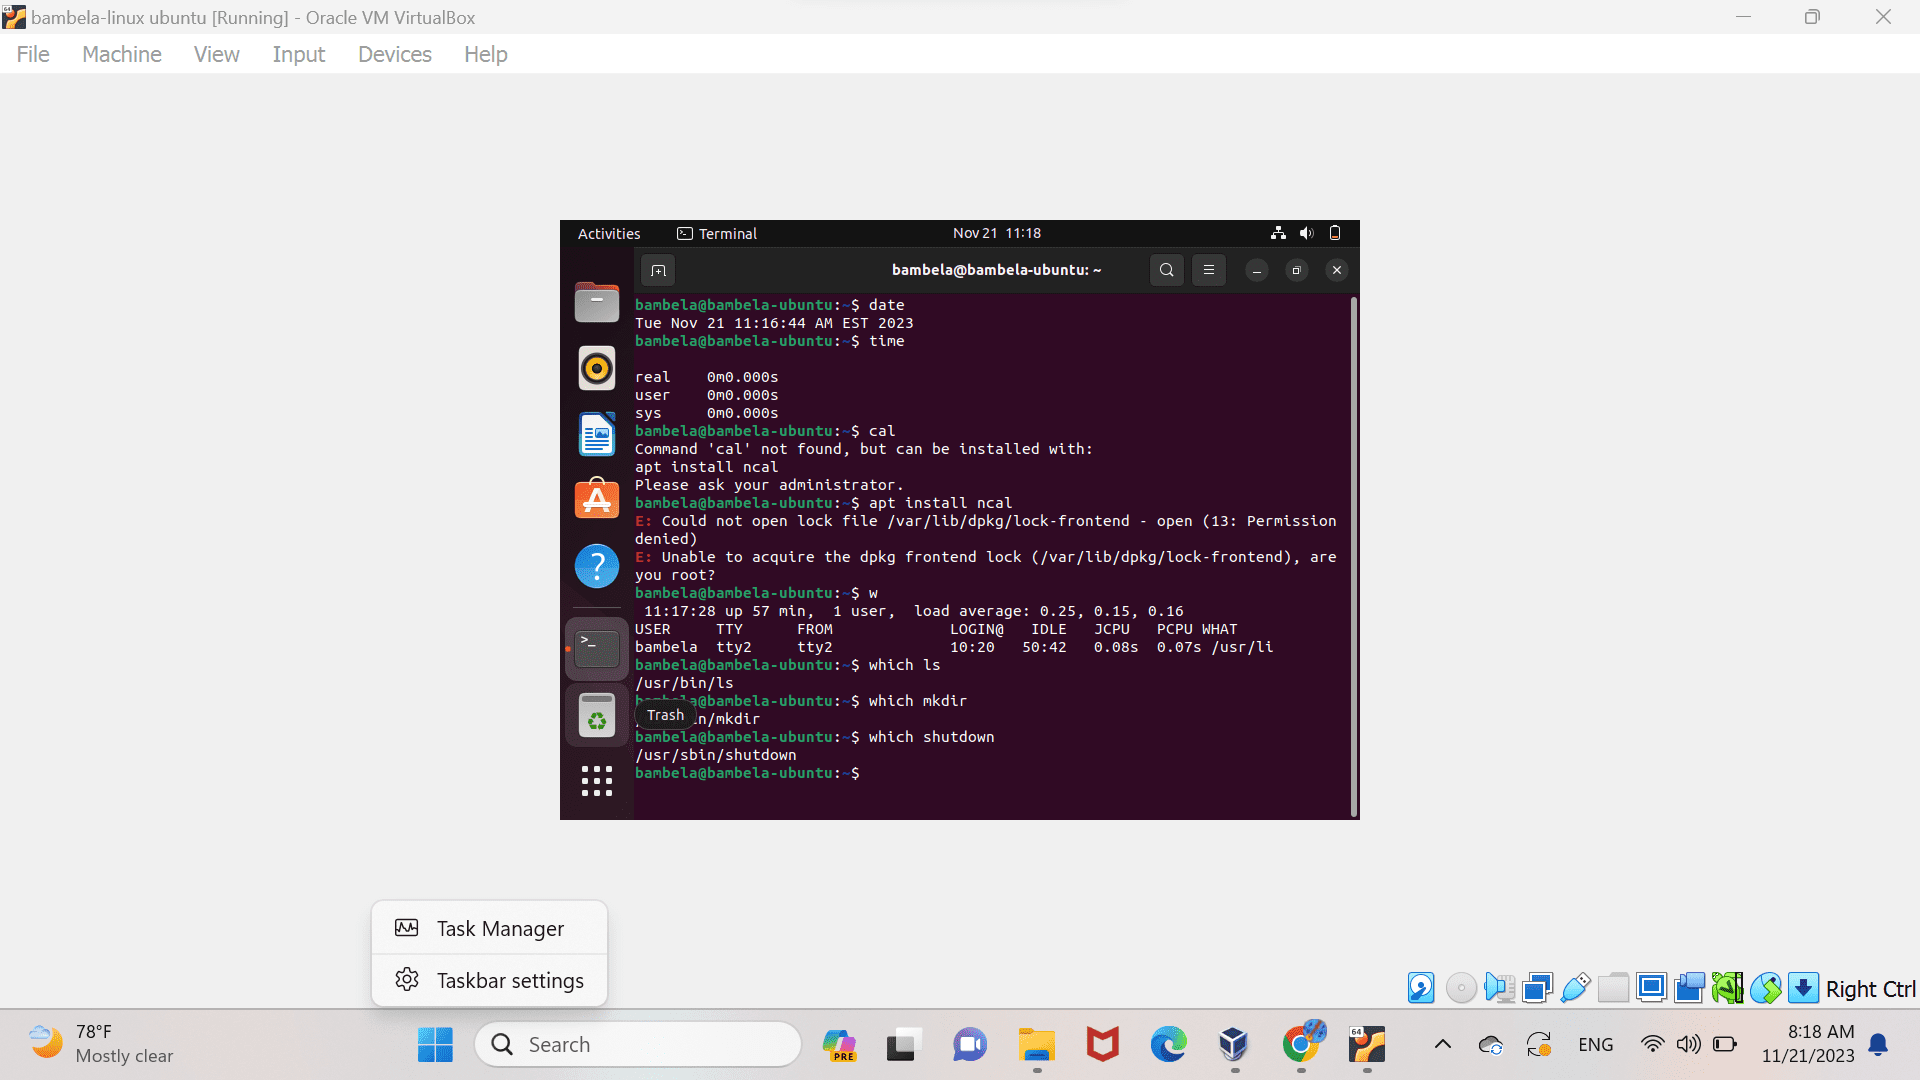
Task: Open the Windows Start menu
Action: coord(435,1045)
